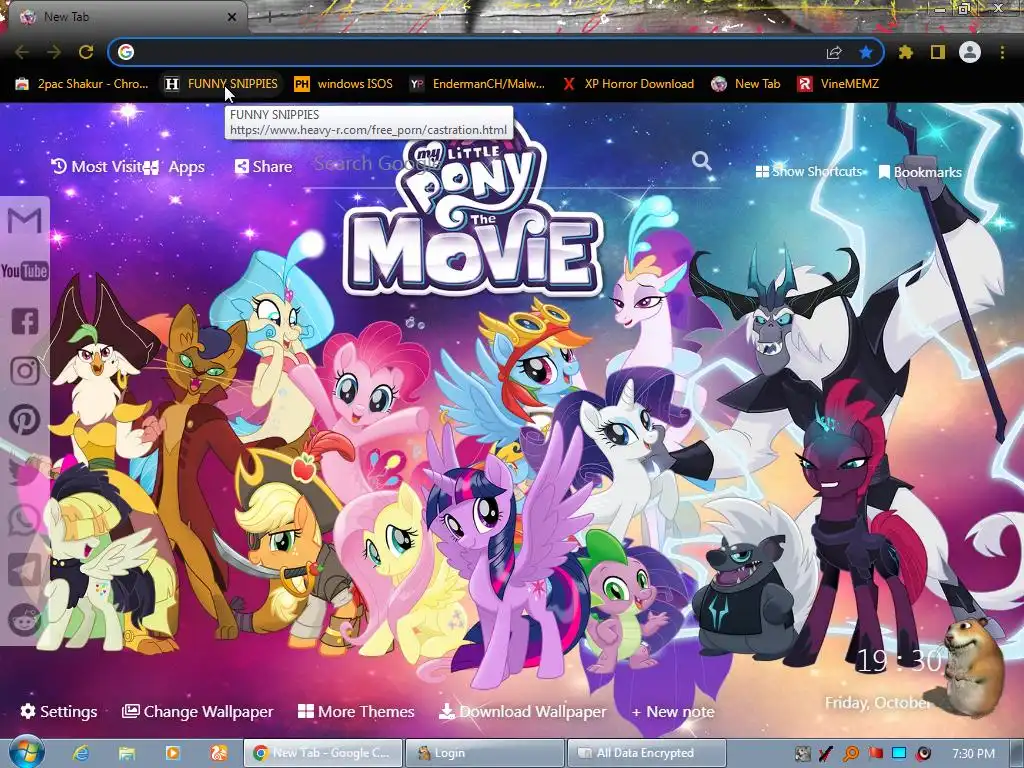The height and width of the screenshot is (768, 1024).
Task: Open the '2pac Shakur - Chro...' bookmark
Action: pos(82,84)
